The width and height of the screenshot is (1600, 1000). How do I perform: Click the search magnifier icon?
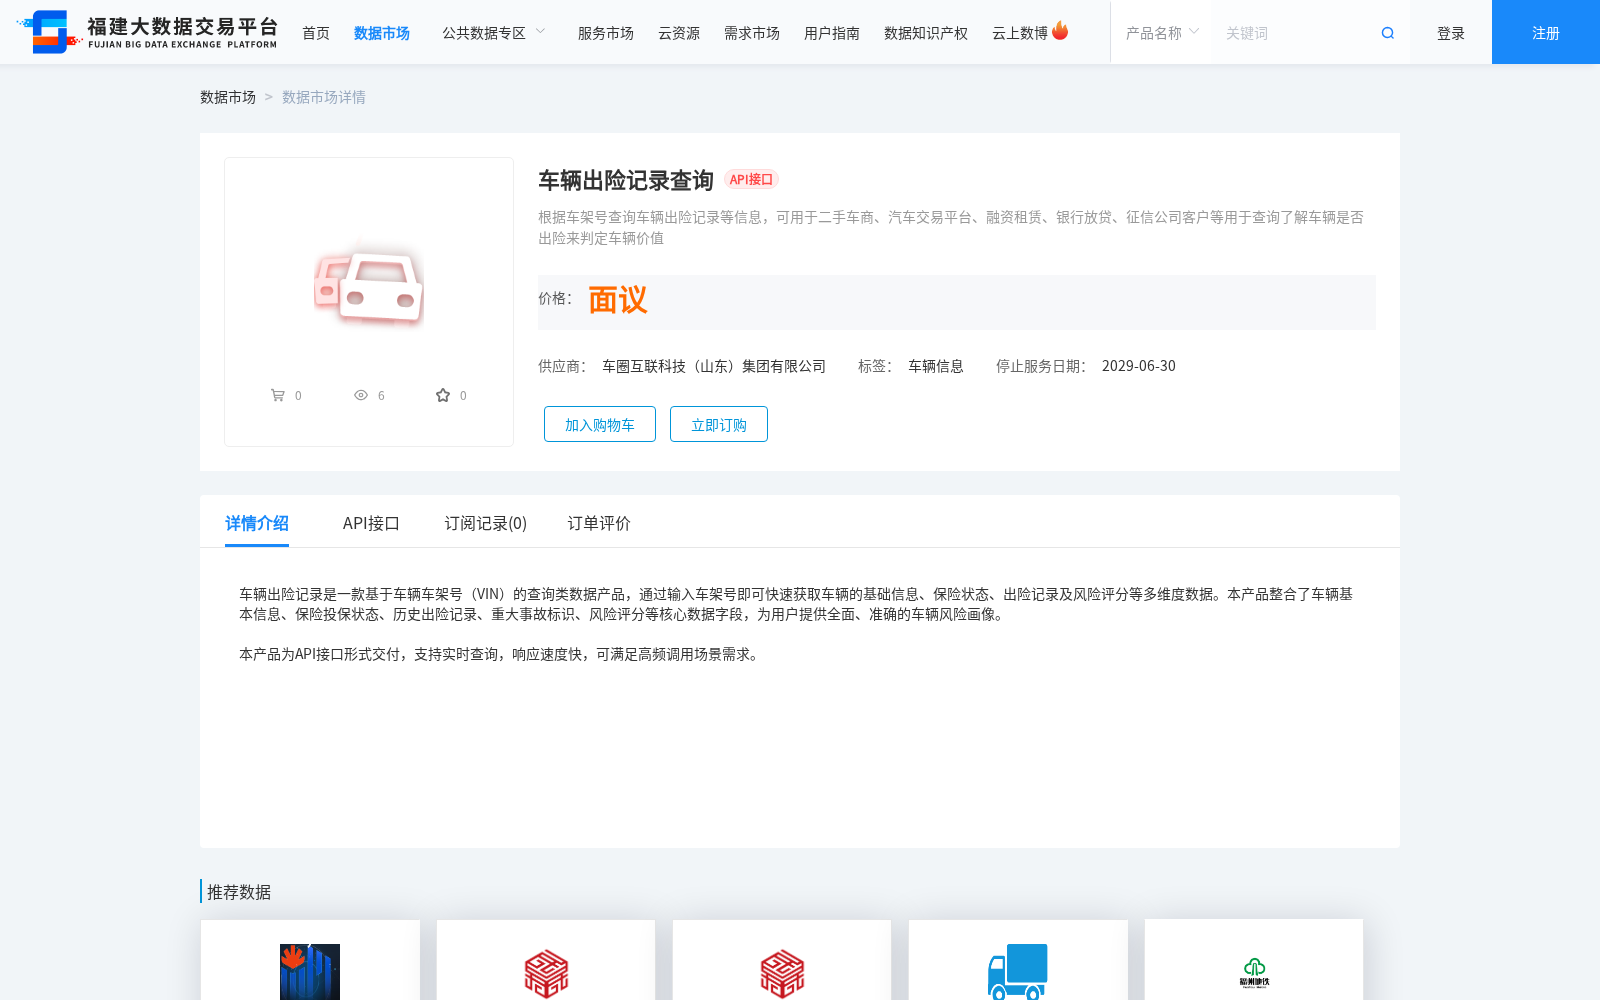1388,33
